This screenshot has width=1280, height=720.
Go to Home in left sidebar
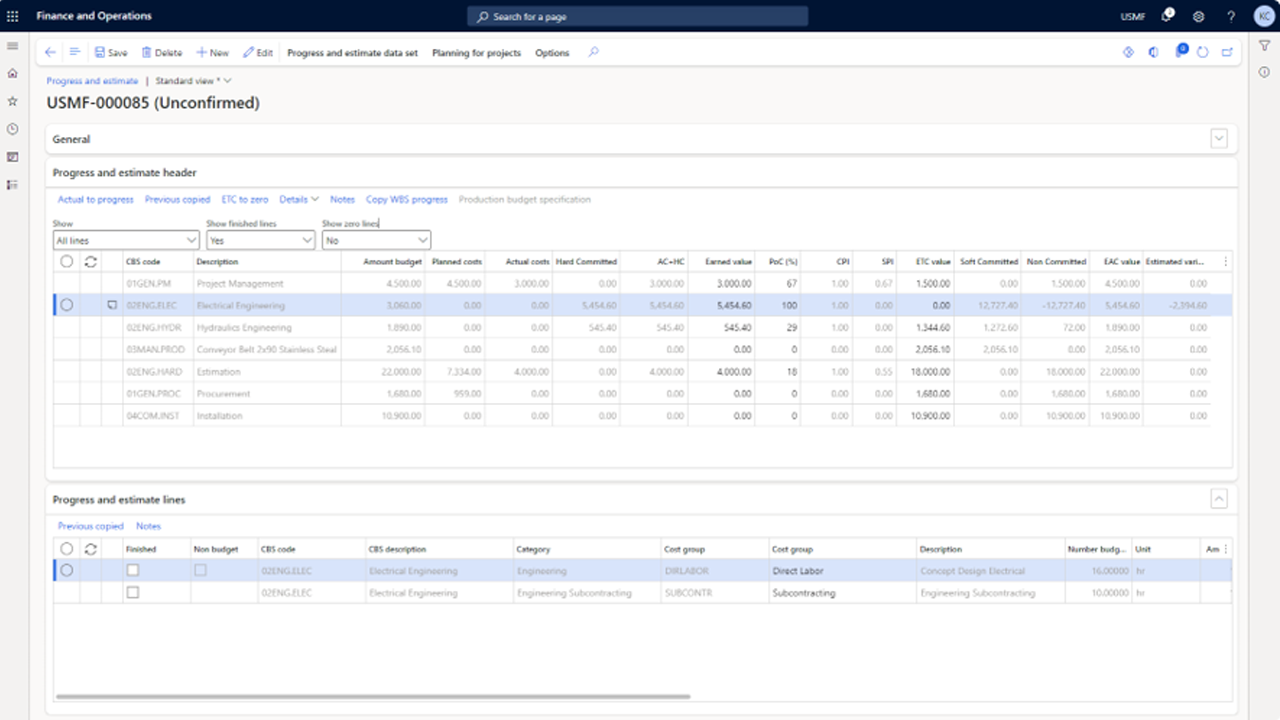(x=13, y=74)
